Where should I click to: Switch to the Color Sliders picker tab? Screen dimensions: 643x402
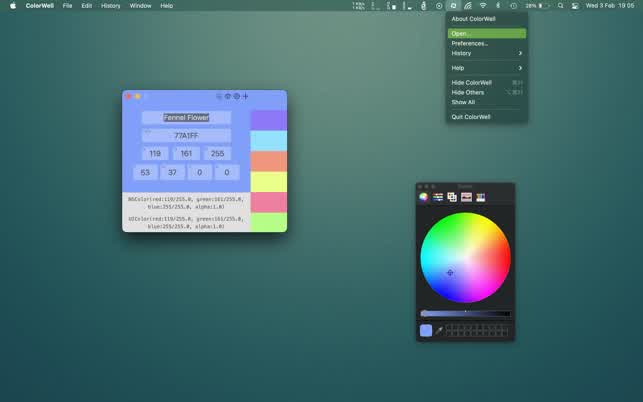438,197
